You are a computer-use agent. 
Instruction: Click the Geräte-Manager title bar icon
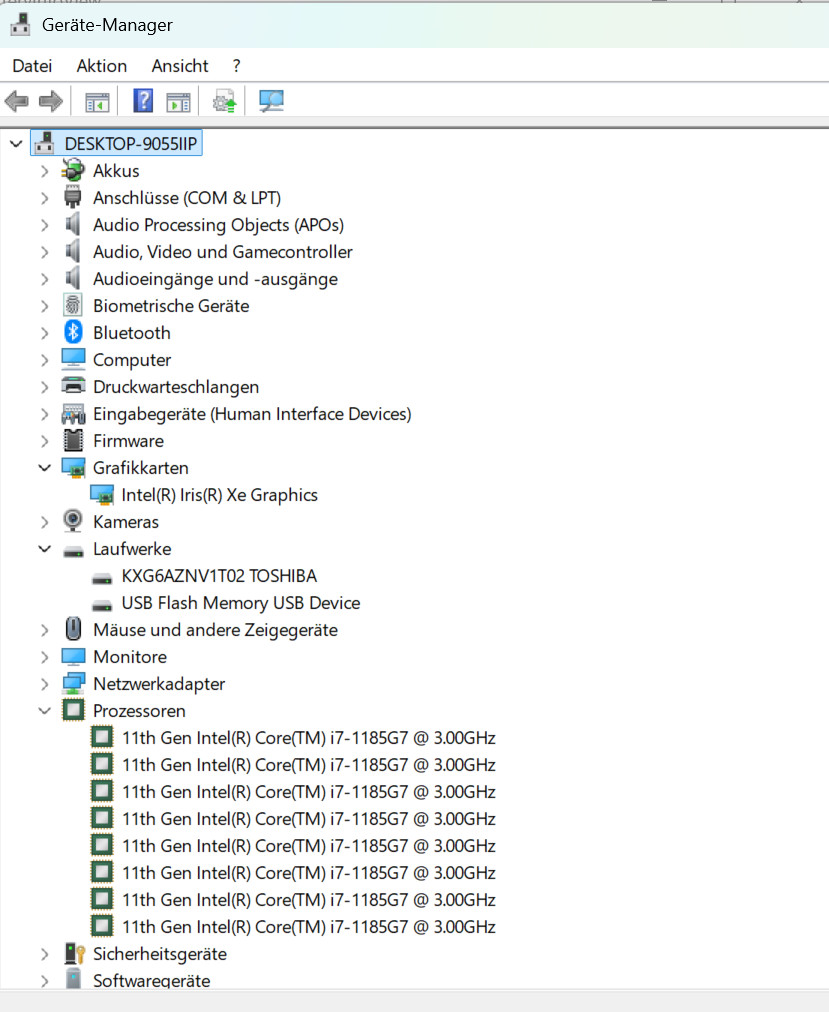(x=20, y=25)
